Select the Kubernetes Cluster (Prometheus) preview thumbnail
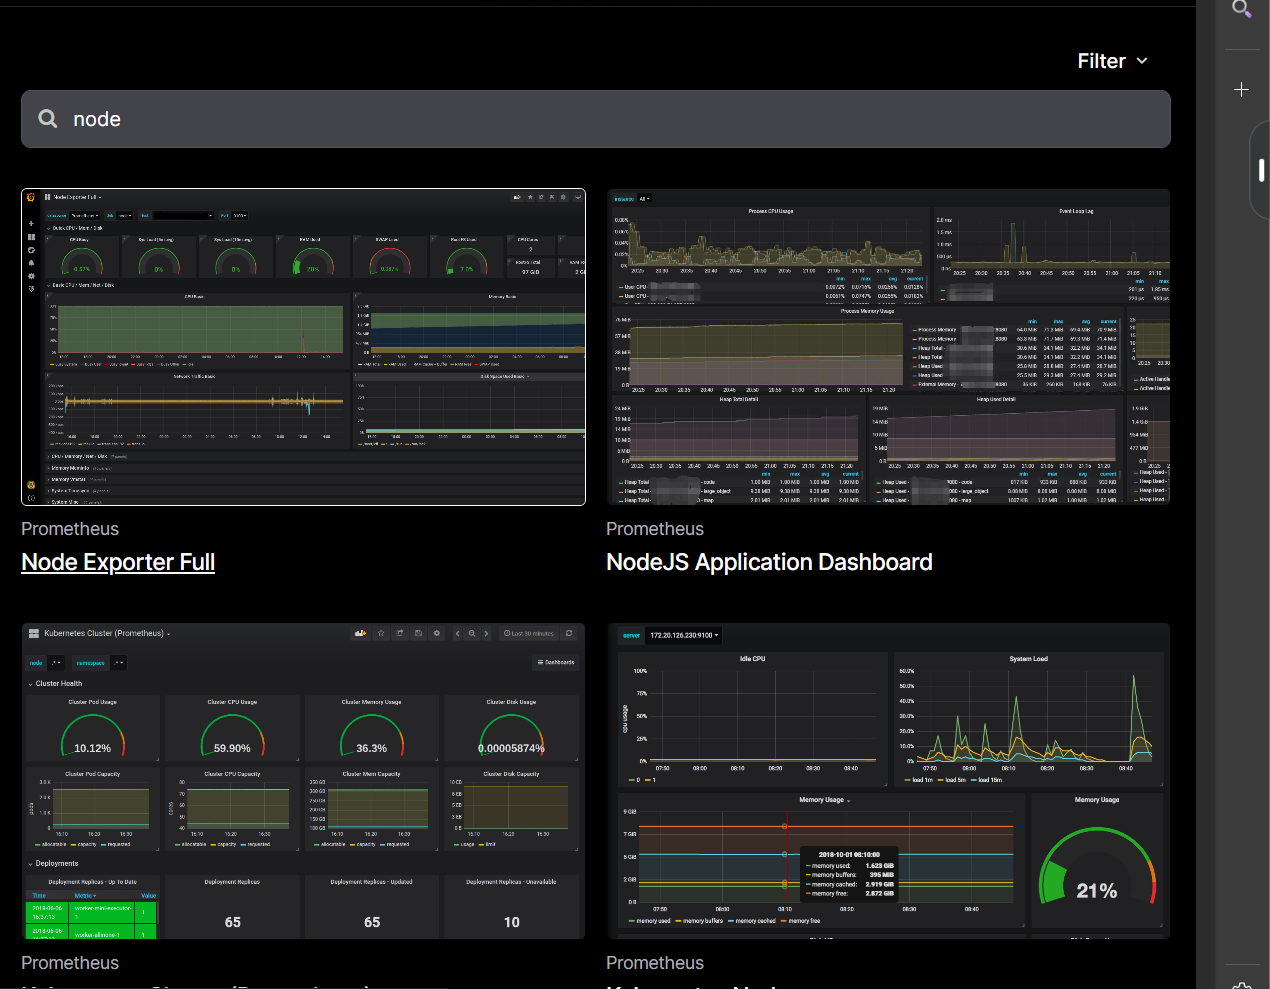Screen dimensions: 1270x989 click(303, 781)
